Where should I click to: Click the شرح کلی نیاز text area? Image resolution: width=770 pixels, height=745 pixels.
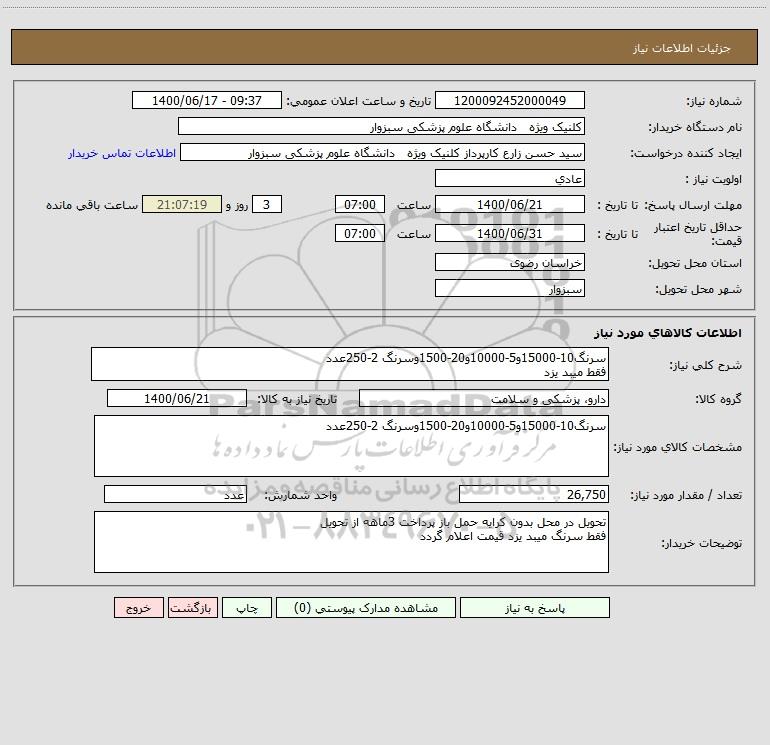pyautogui.click(x=350, y=364)
